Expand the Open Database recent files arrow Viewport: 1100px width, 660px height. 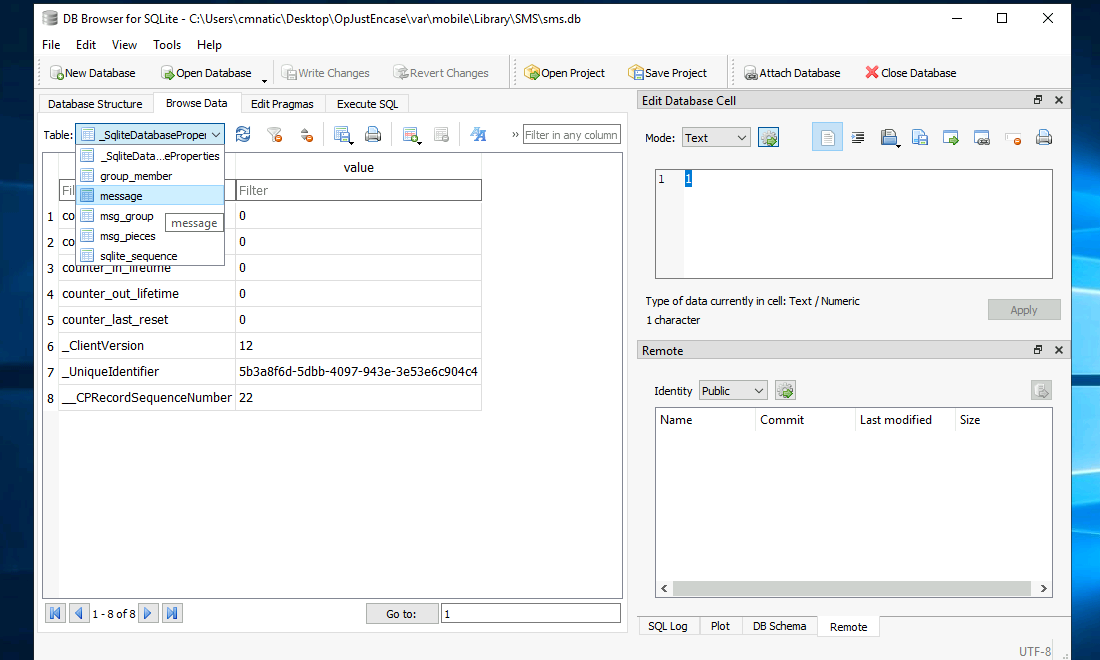[x=264, y=79]
